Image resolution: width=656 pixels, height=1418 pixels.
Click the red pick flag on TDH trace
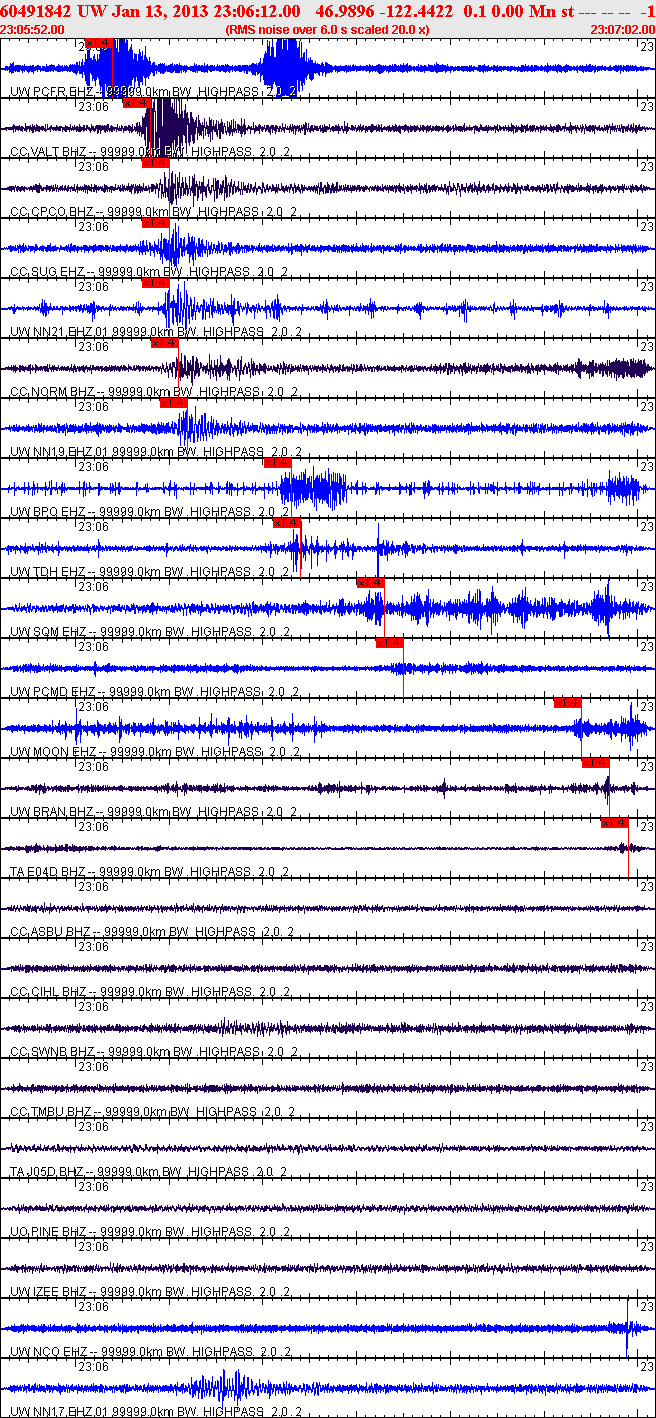[286, 523]
